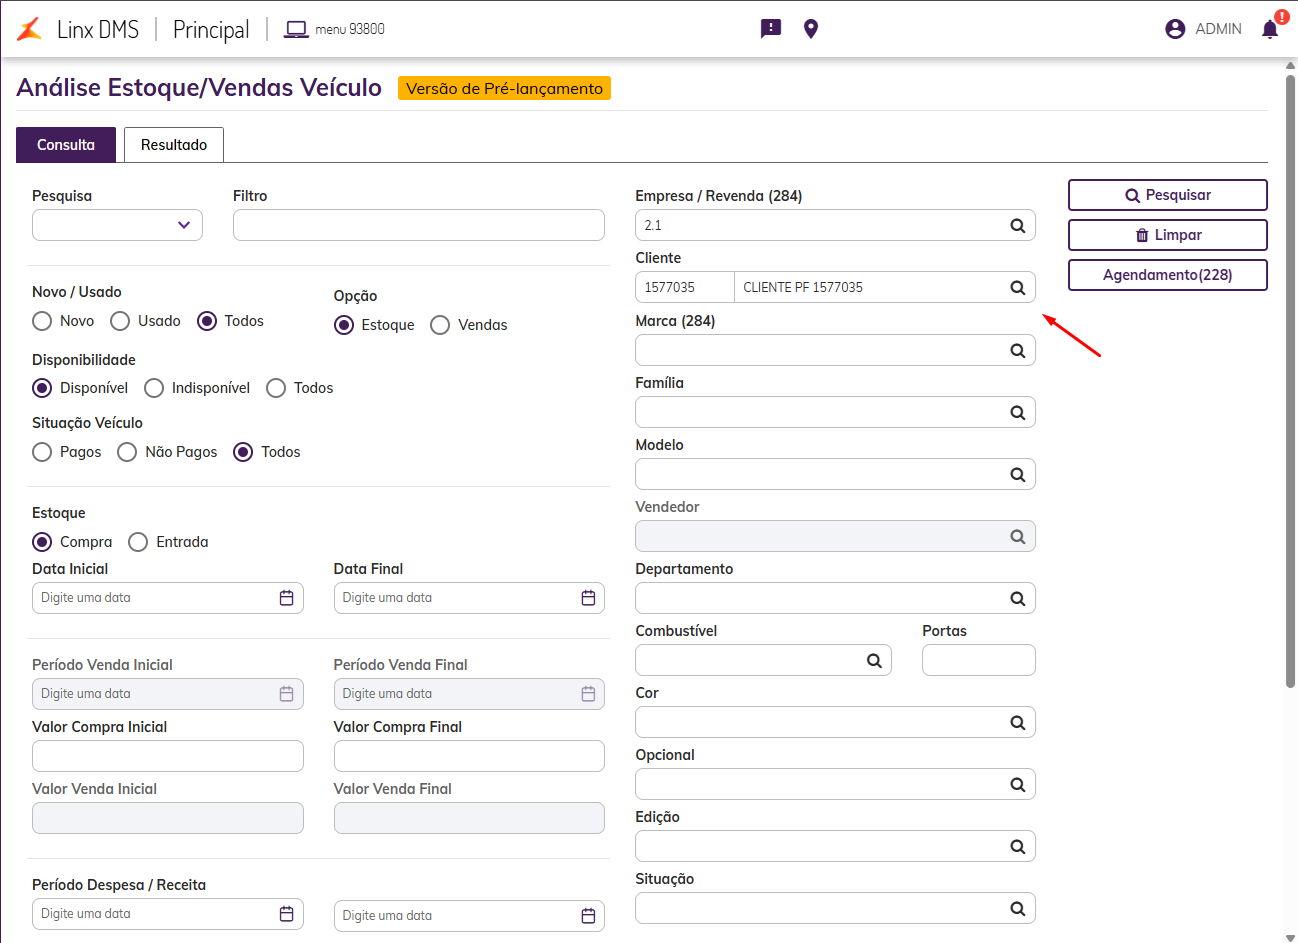Click the Cliente code field 1577035
This screenshot has width=1298, height=943.
point(685,287)
